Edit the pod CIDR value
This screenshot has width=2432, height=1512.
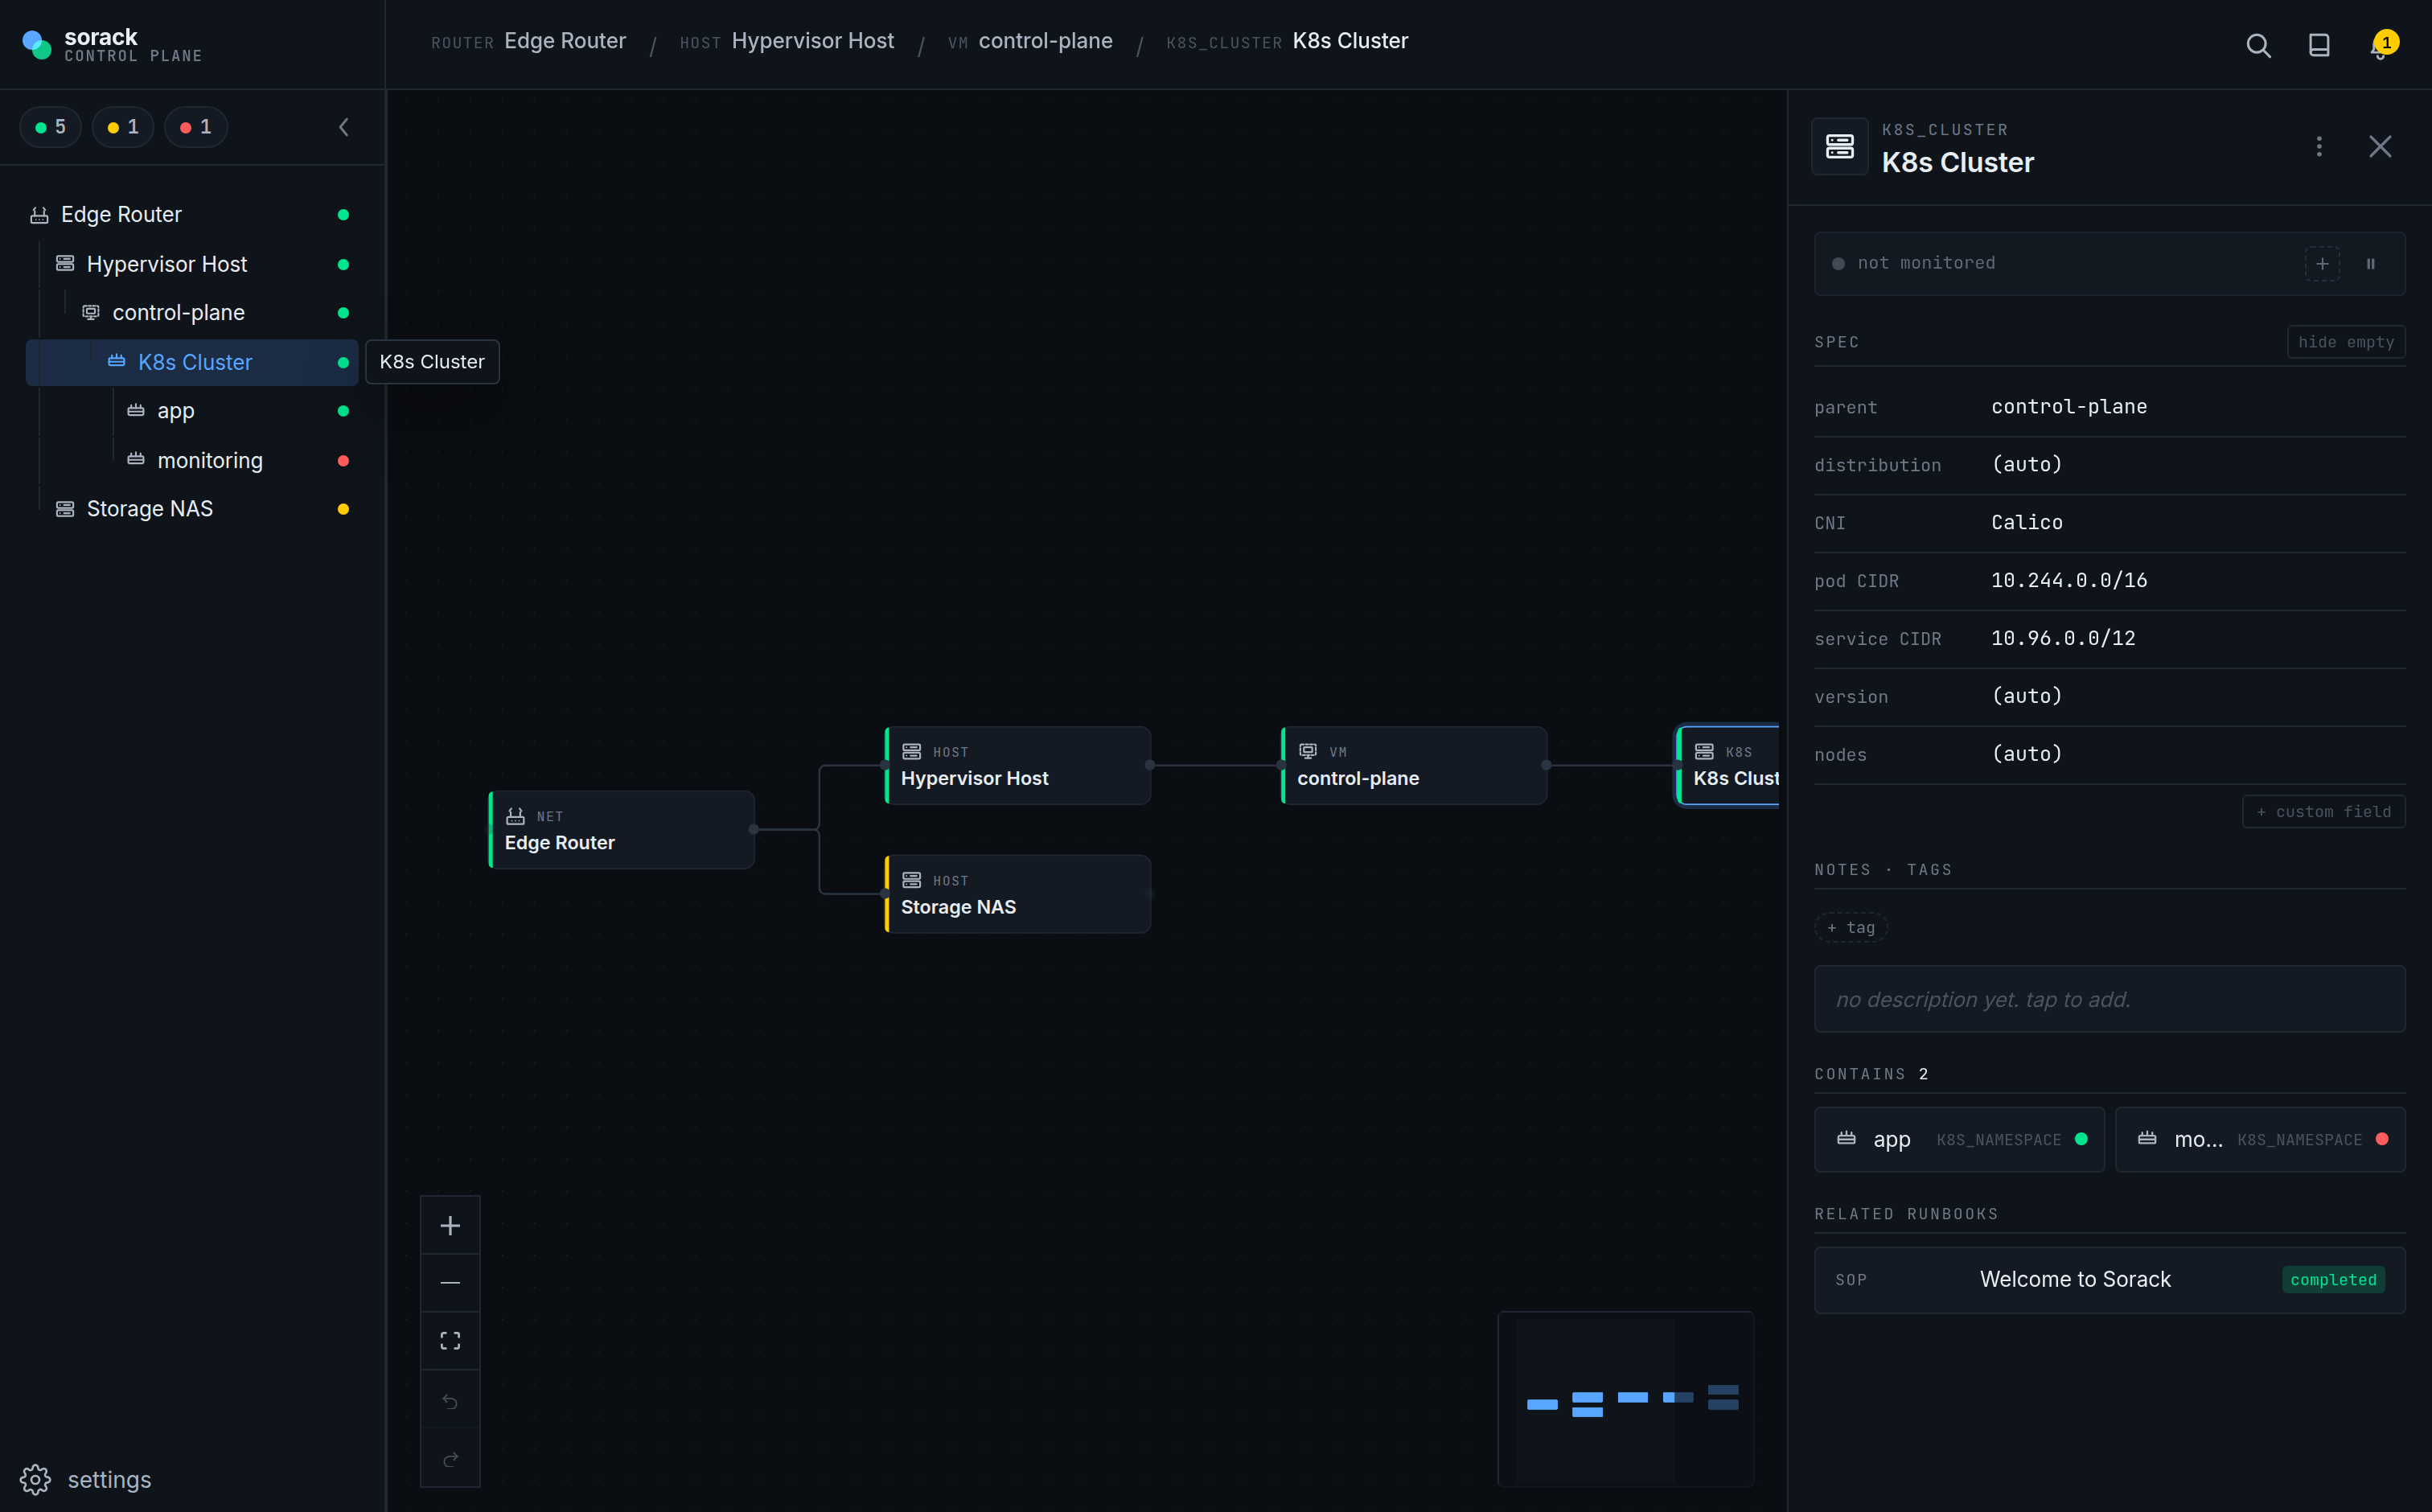click(2069, 580)
